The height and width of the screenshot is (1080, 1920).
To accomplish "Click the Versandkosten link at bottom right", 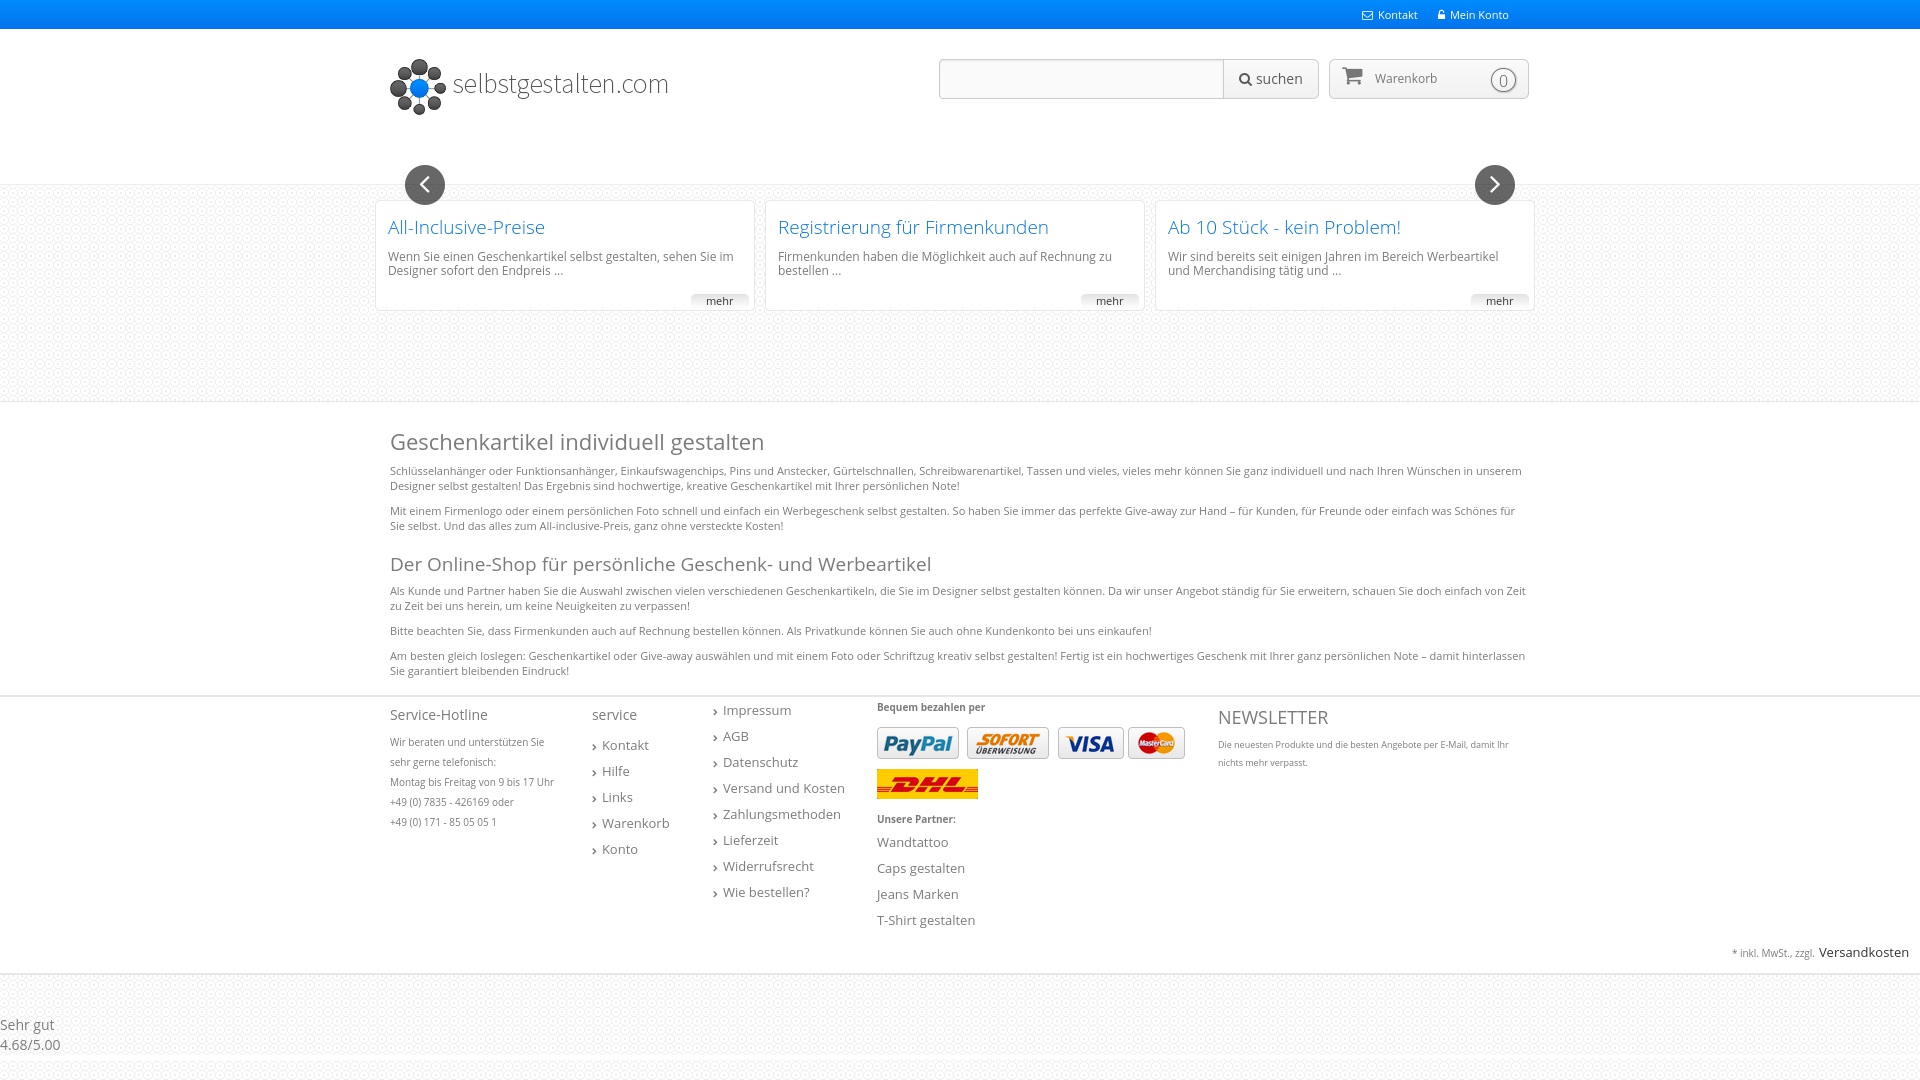I will (x=1863, y=952).
